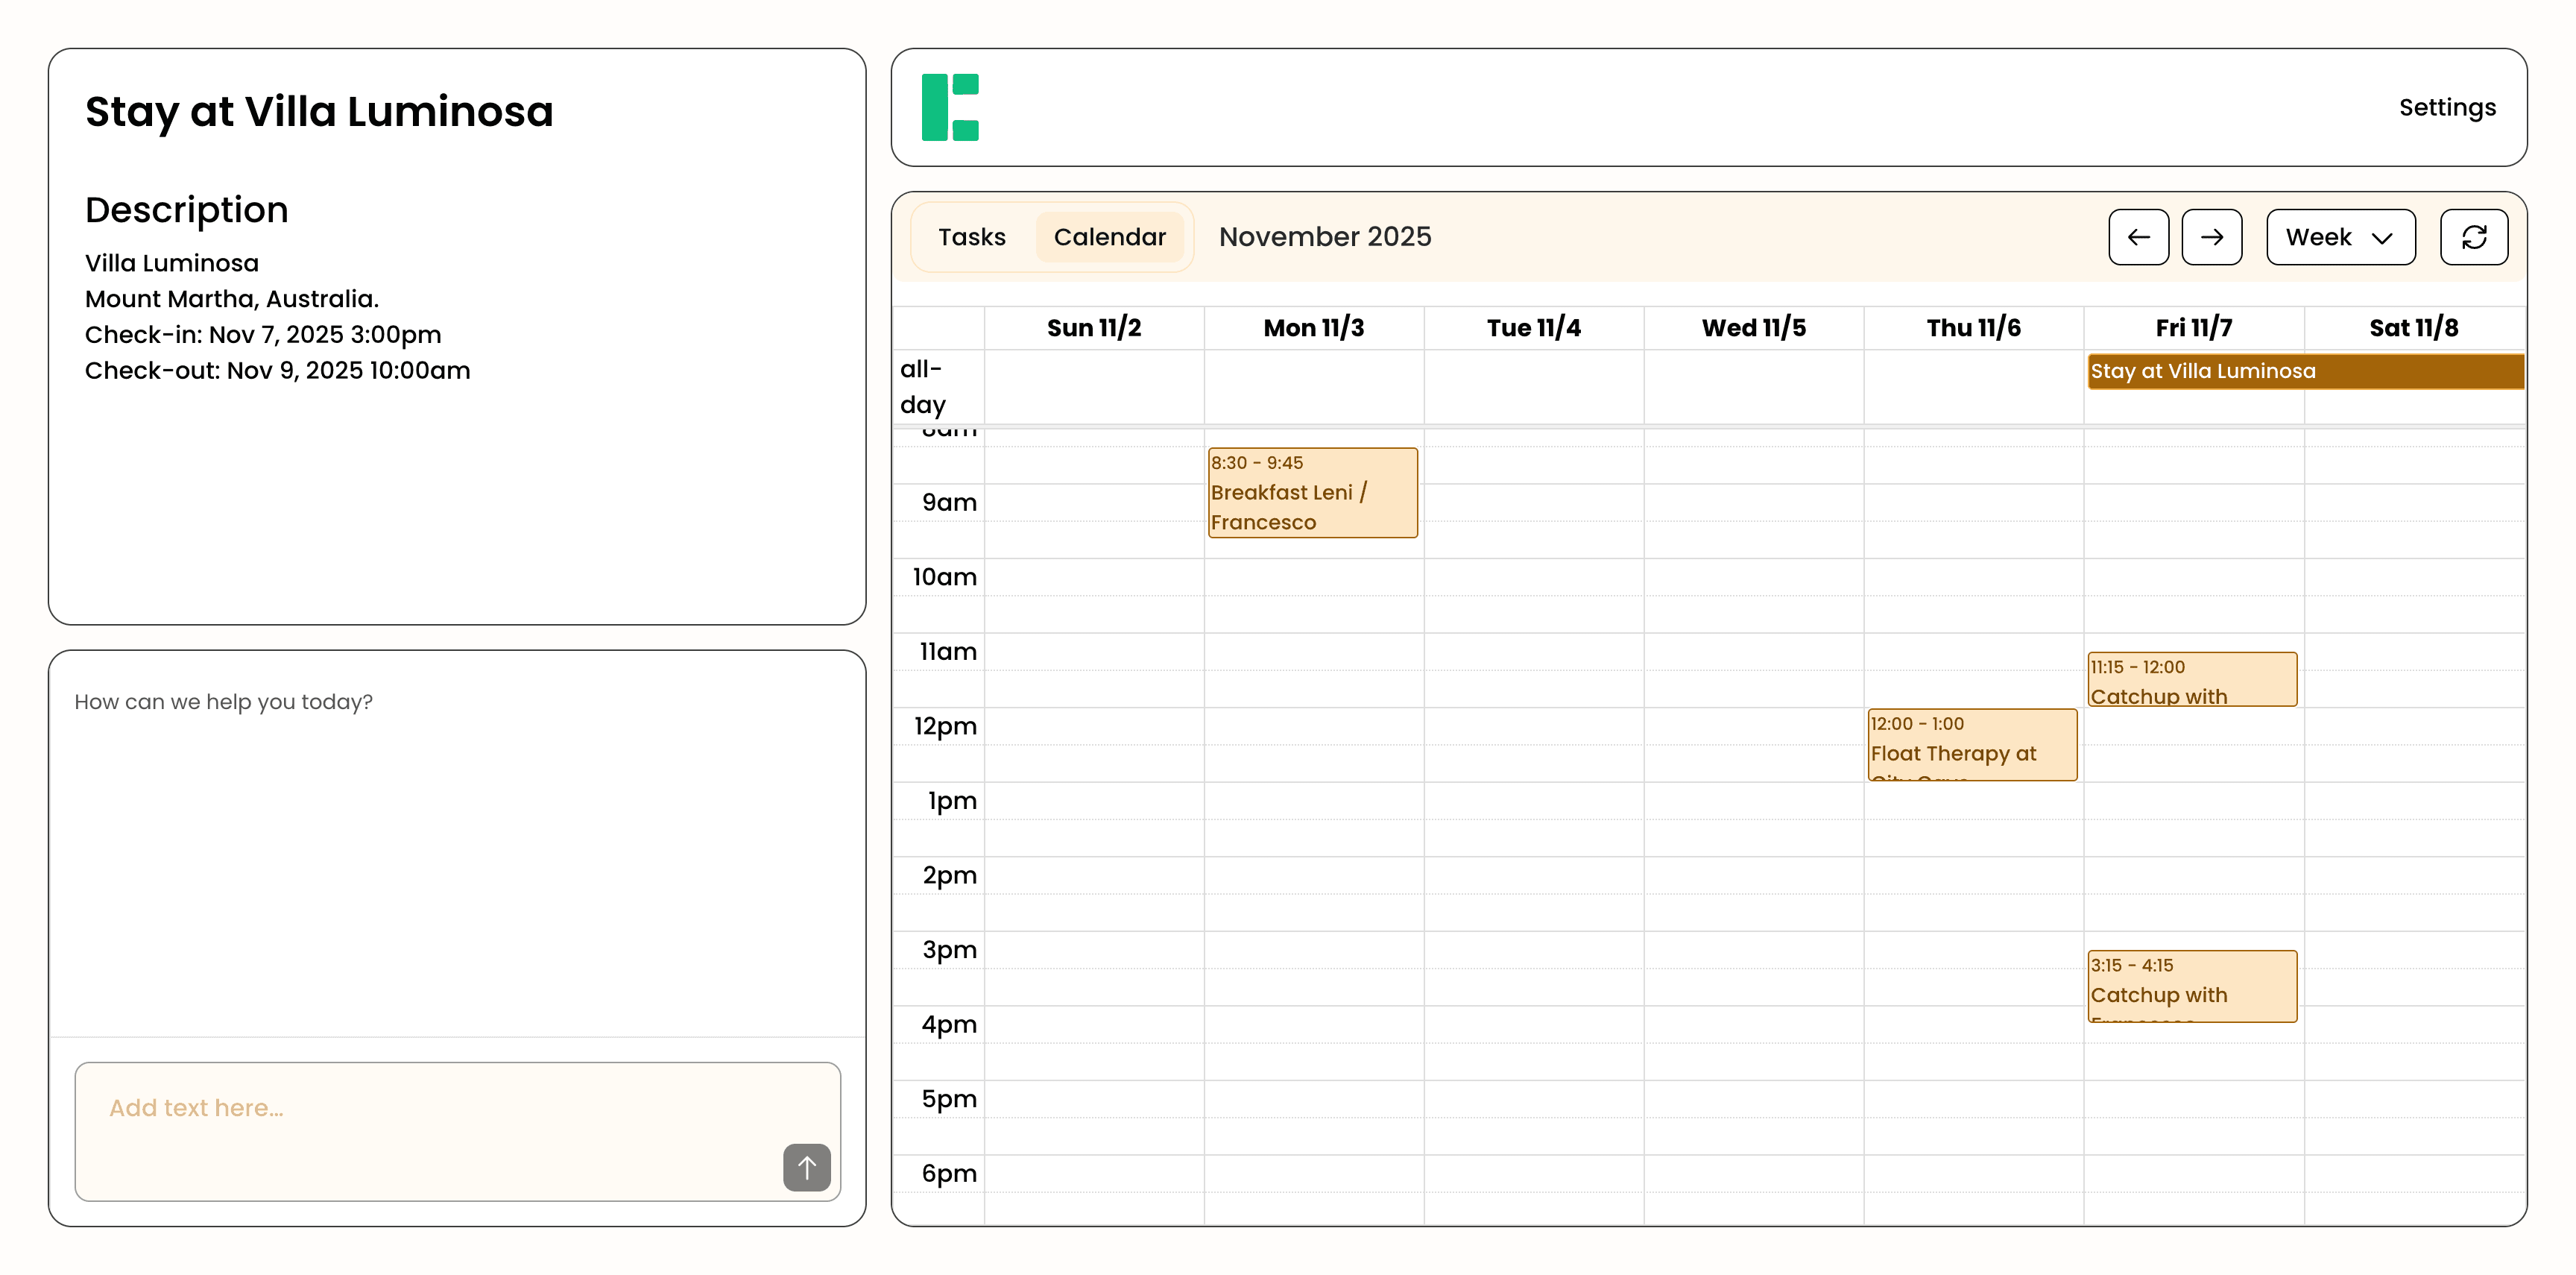Open the Week view dropdown
Viewport: 2576px width, 1275px height.
click(2339, 237)
